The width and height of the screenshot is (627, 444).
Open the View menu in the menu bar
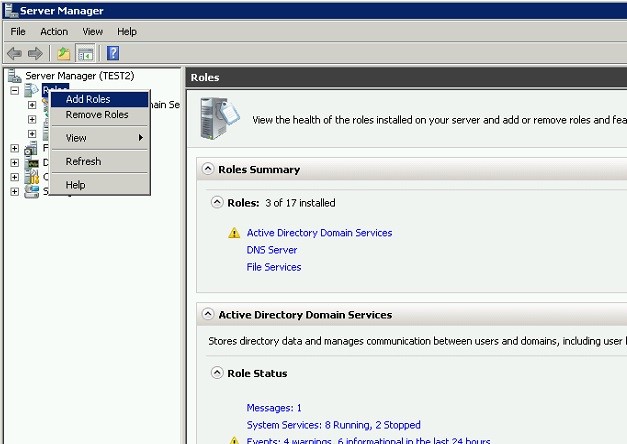pyautogui.click(x=92, y=32)
